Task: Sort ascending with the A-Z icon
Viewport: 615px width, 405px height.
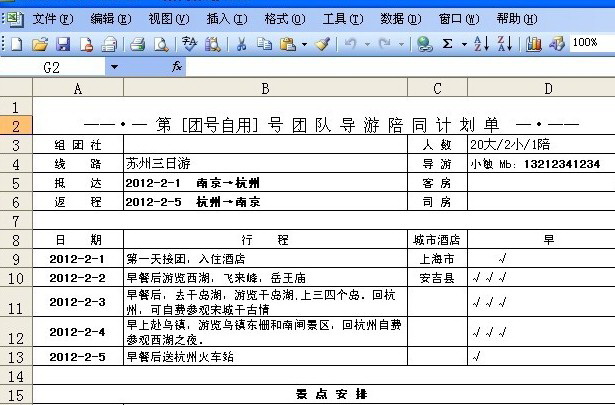Action: [x=481, y=44]
